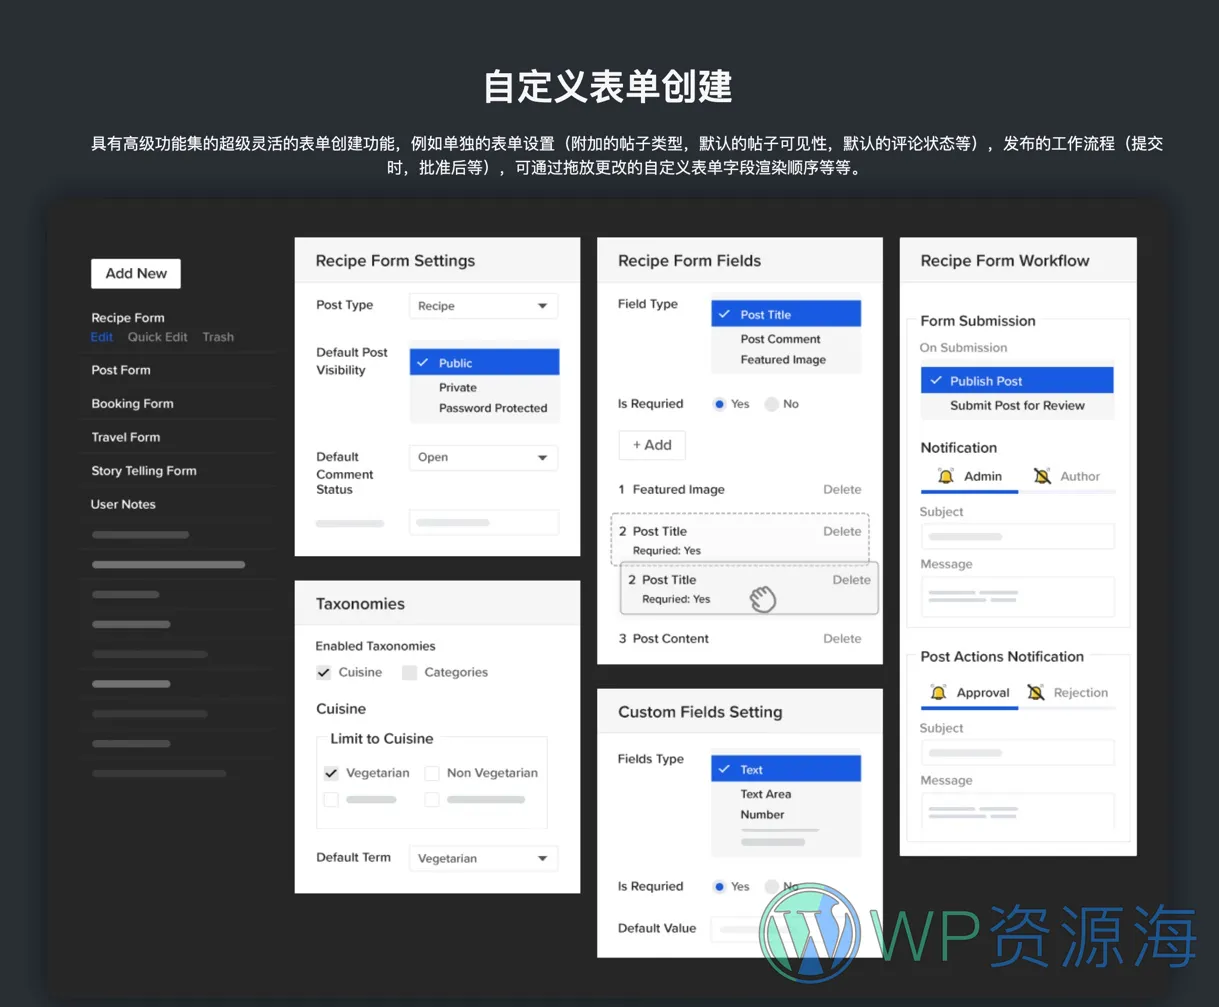Screen dimensions: 1219x1007
Task: Enable the Categories taxonomy checkbox
Action: [409, 672]
